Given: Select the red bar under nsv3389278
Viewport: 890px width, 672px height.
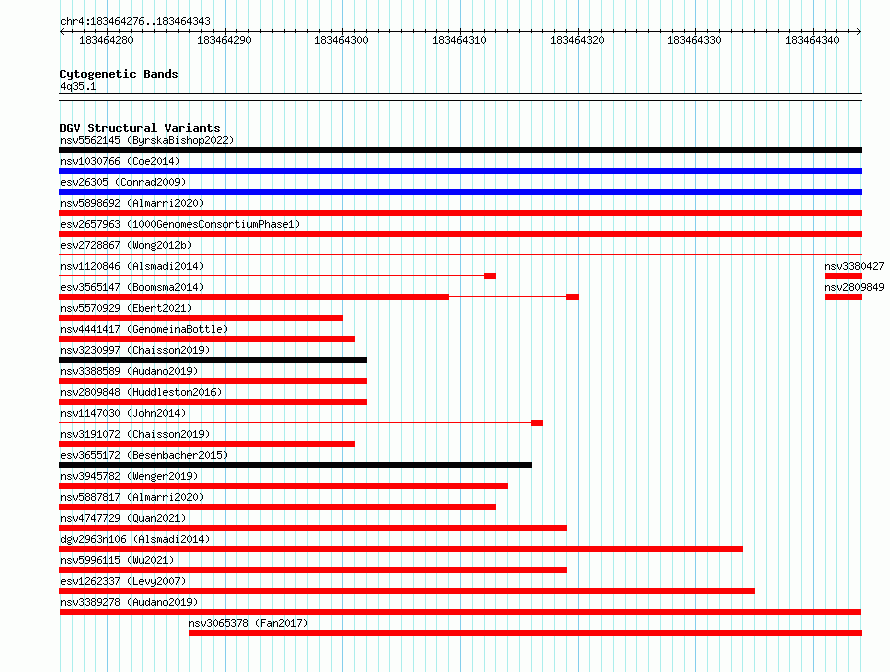Looking at the screenshot, I should (460, 612).
